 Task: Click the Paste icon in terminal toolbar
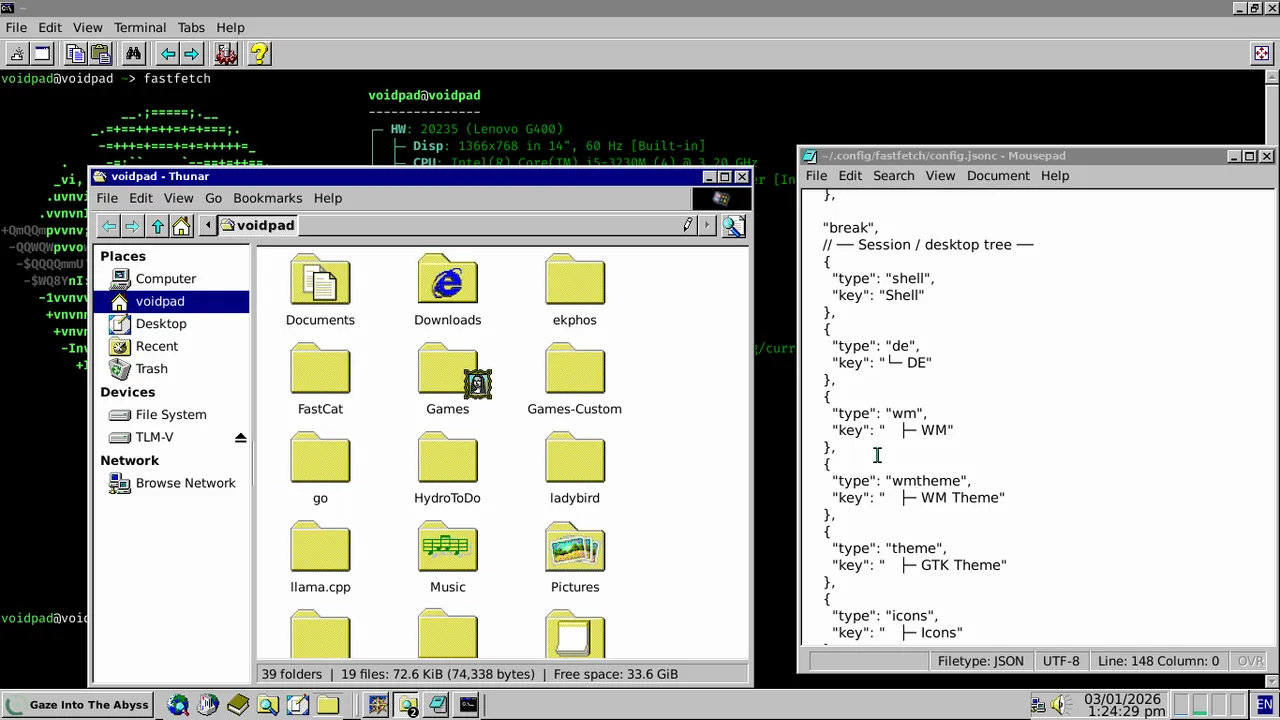point(100,54)
